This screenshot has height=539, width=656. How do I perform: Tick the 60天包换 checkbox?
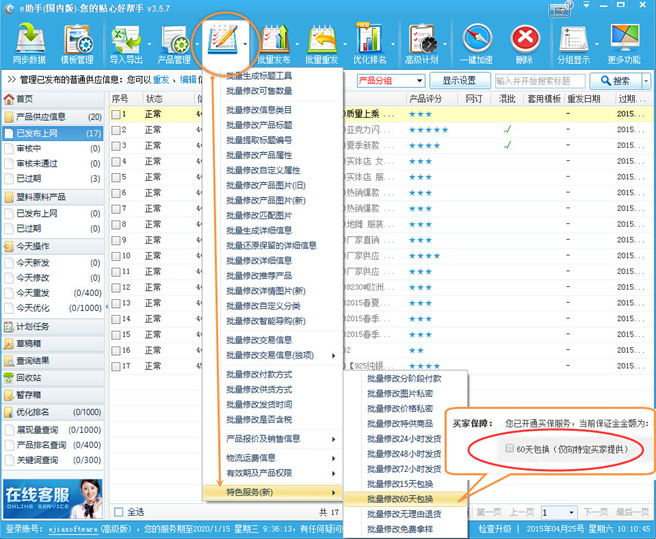(510, 449)
